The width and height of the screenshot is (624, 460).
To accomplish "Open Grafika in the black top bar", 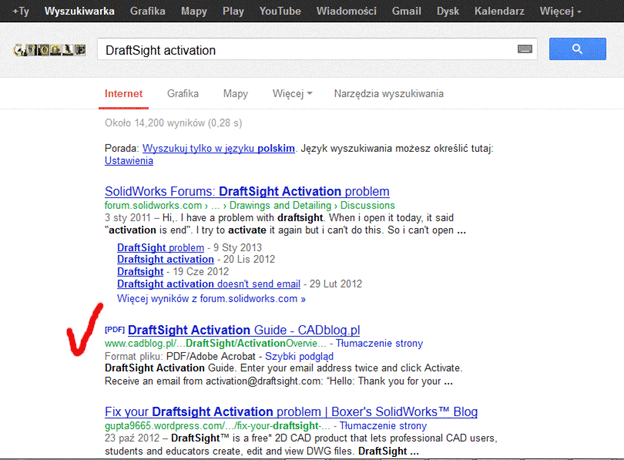I will (x=148, y=11).
